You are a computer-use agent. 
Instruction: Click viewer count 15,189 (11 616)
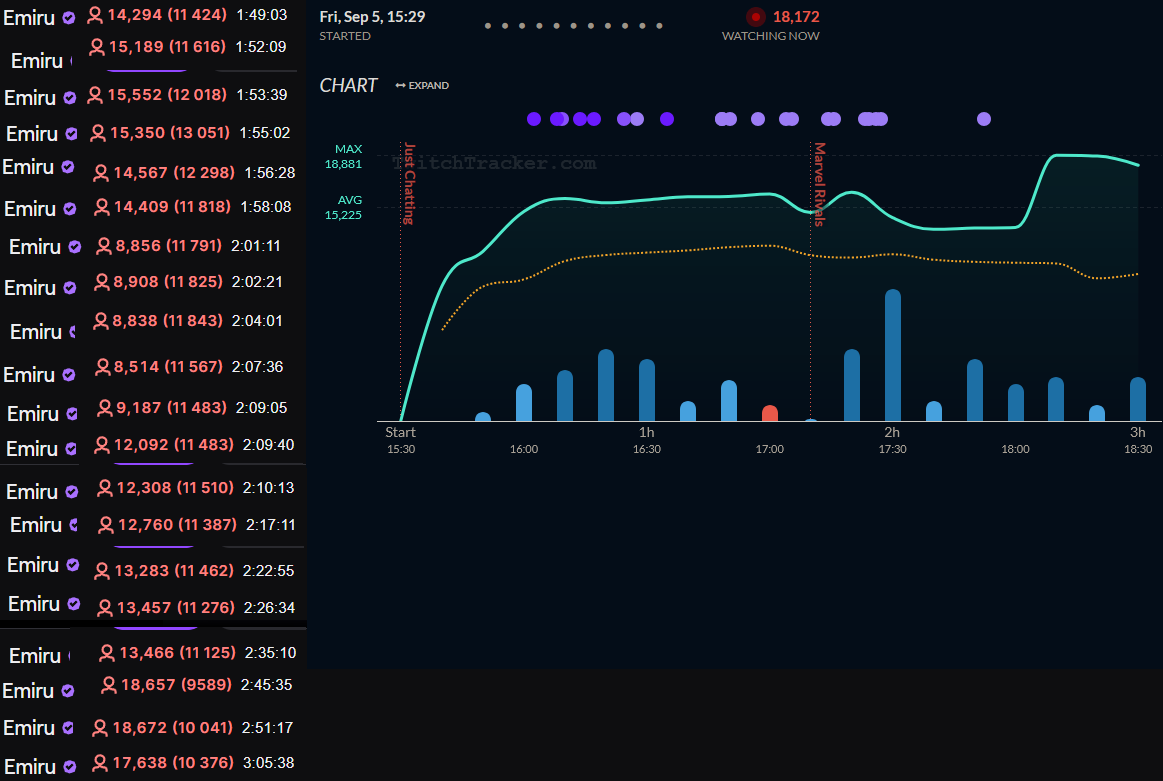point(167,47)
